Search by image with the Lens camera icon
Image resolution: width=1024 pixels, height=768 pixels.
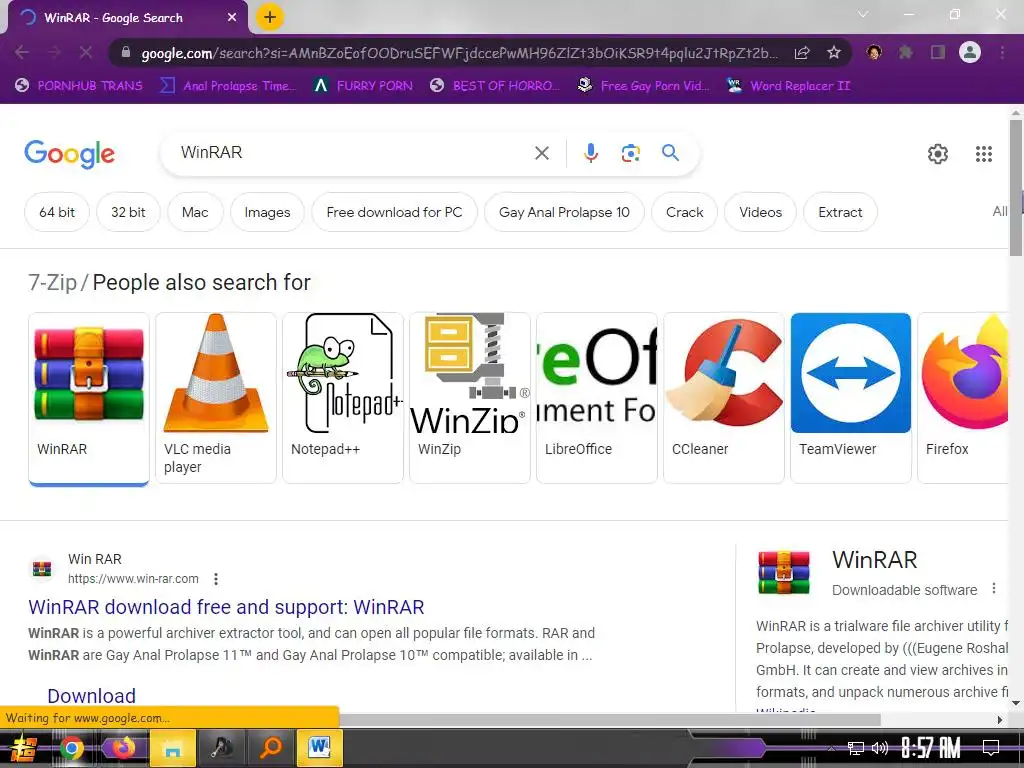(630, 153)
